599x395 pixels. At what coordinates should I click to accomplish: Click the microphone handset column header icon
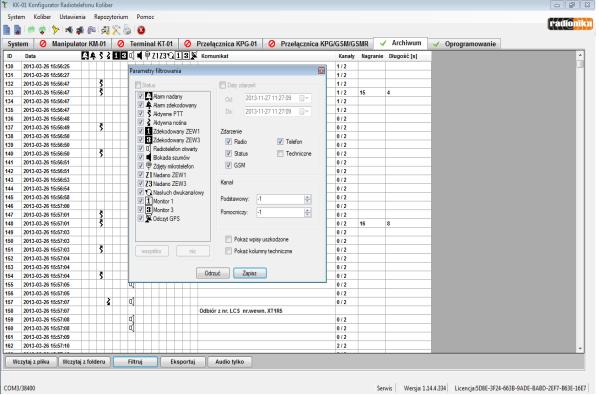pos(147,56)
